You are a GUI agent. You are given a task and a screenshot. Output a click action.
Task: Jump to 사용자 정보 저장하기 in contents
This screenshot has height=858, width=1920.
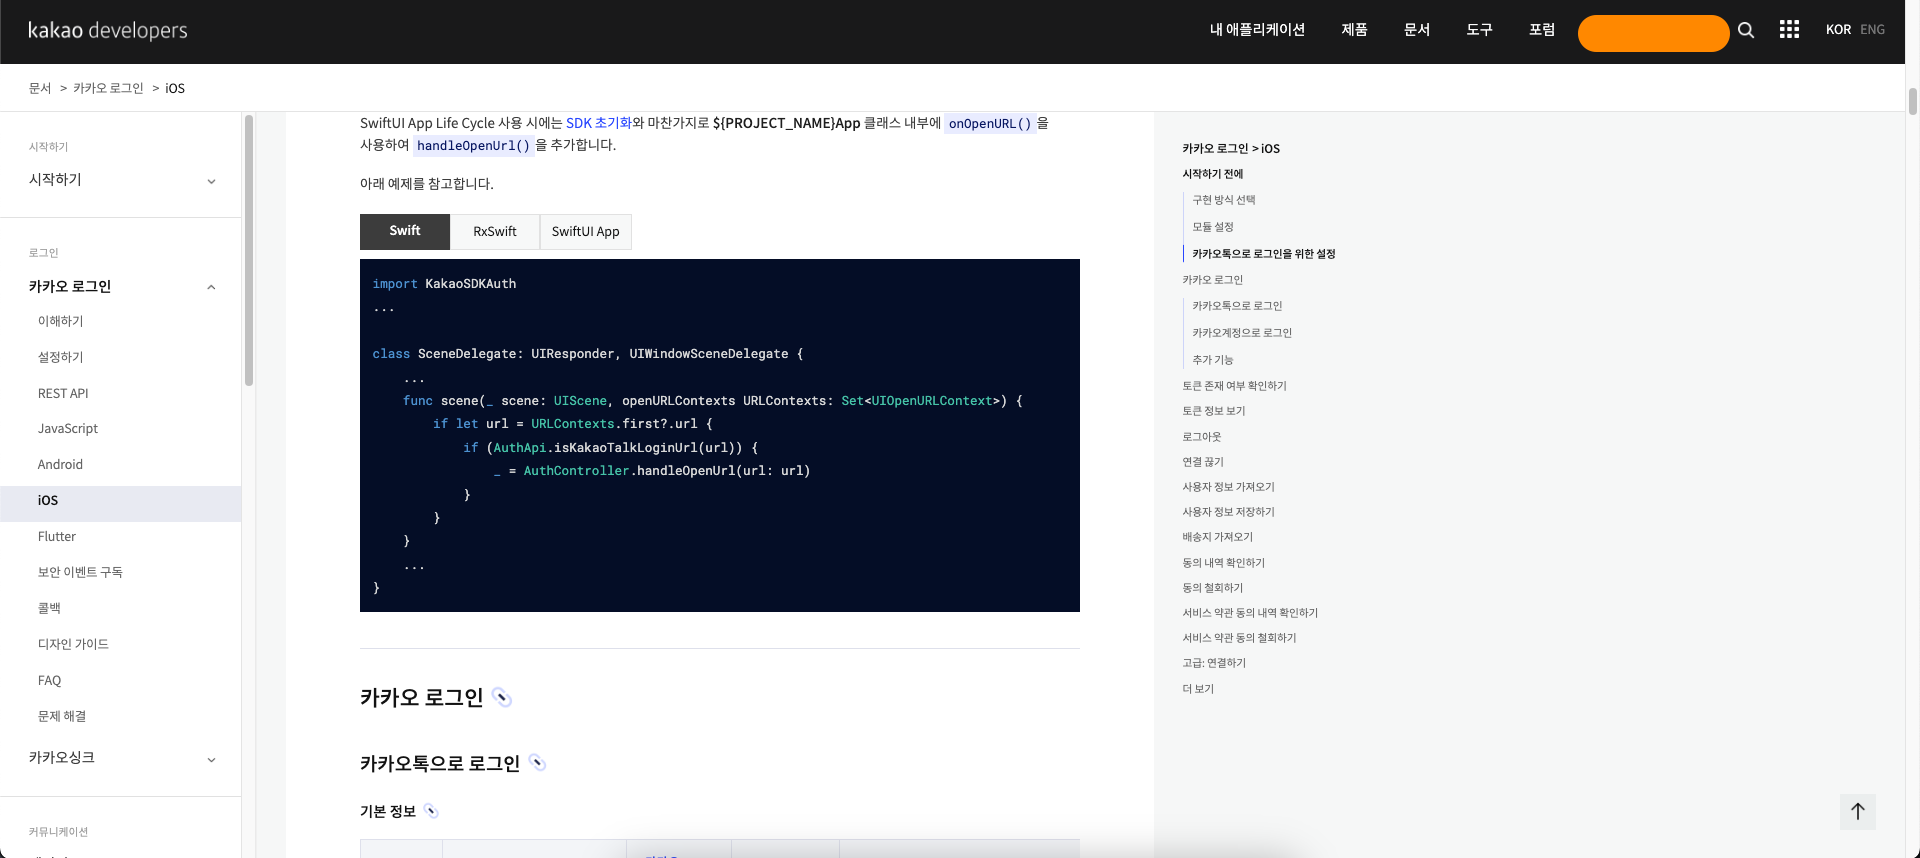pyautogui.click(x=1229, y=512)
